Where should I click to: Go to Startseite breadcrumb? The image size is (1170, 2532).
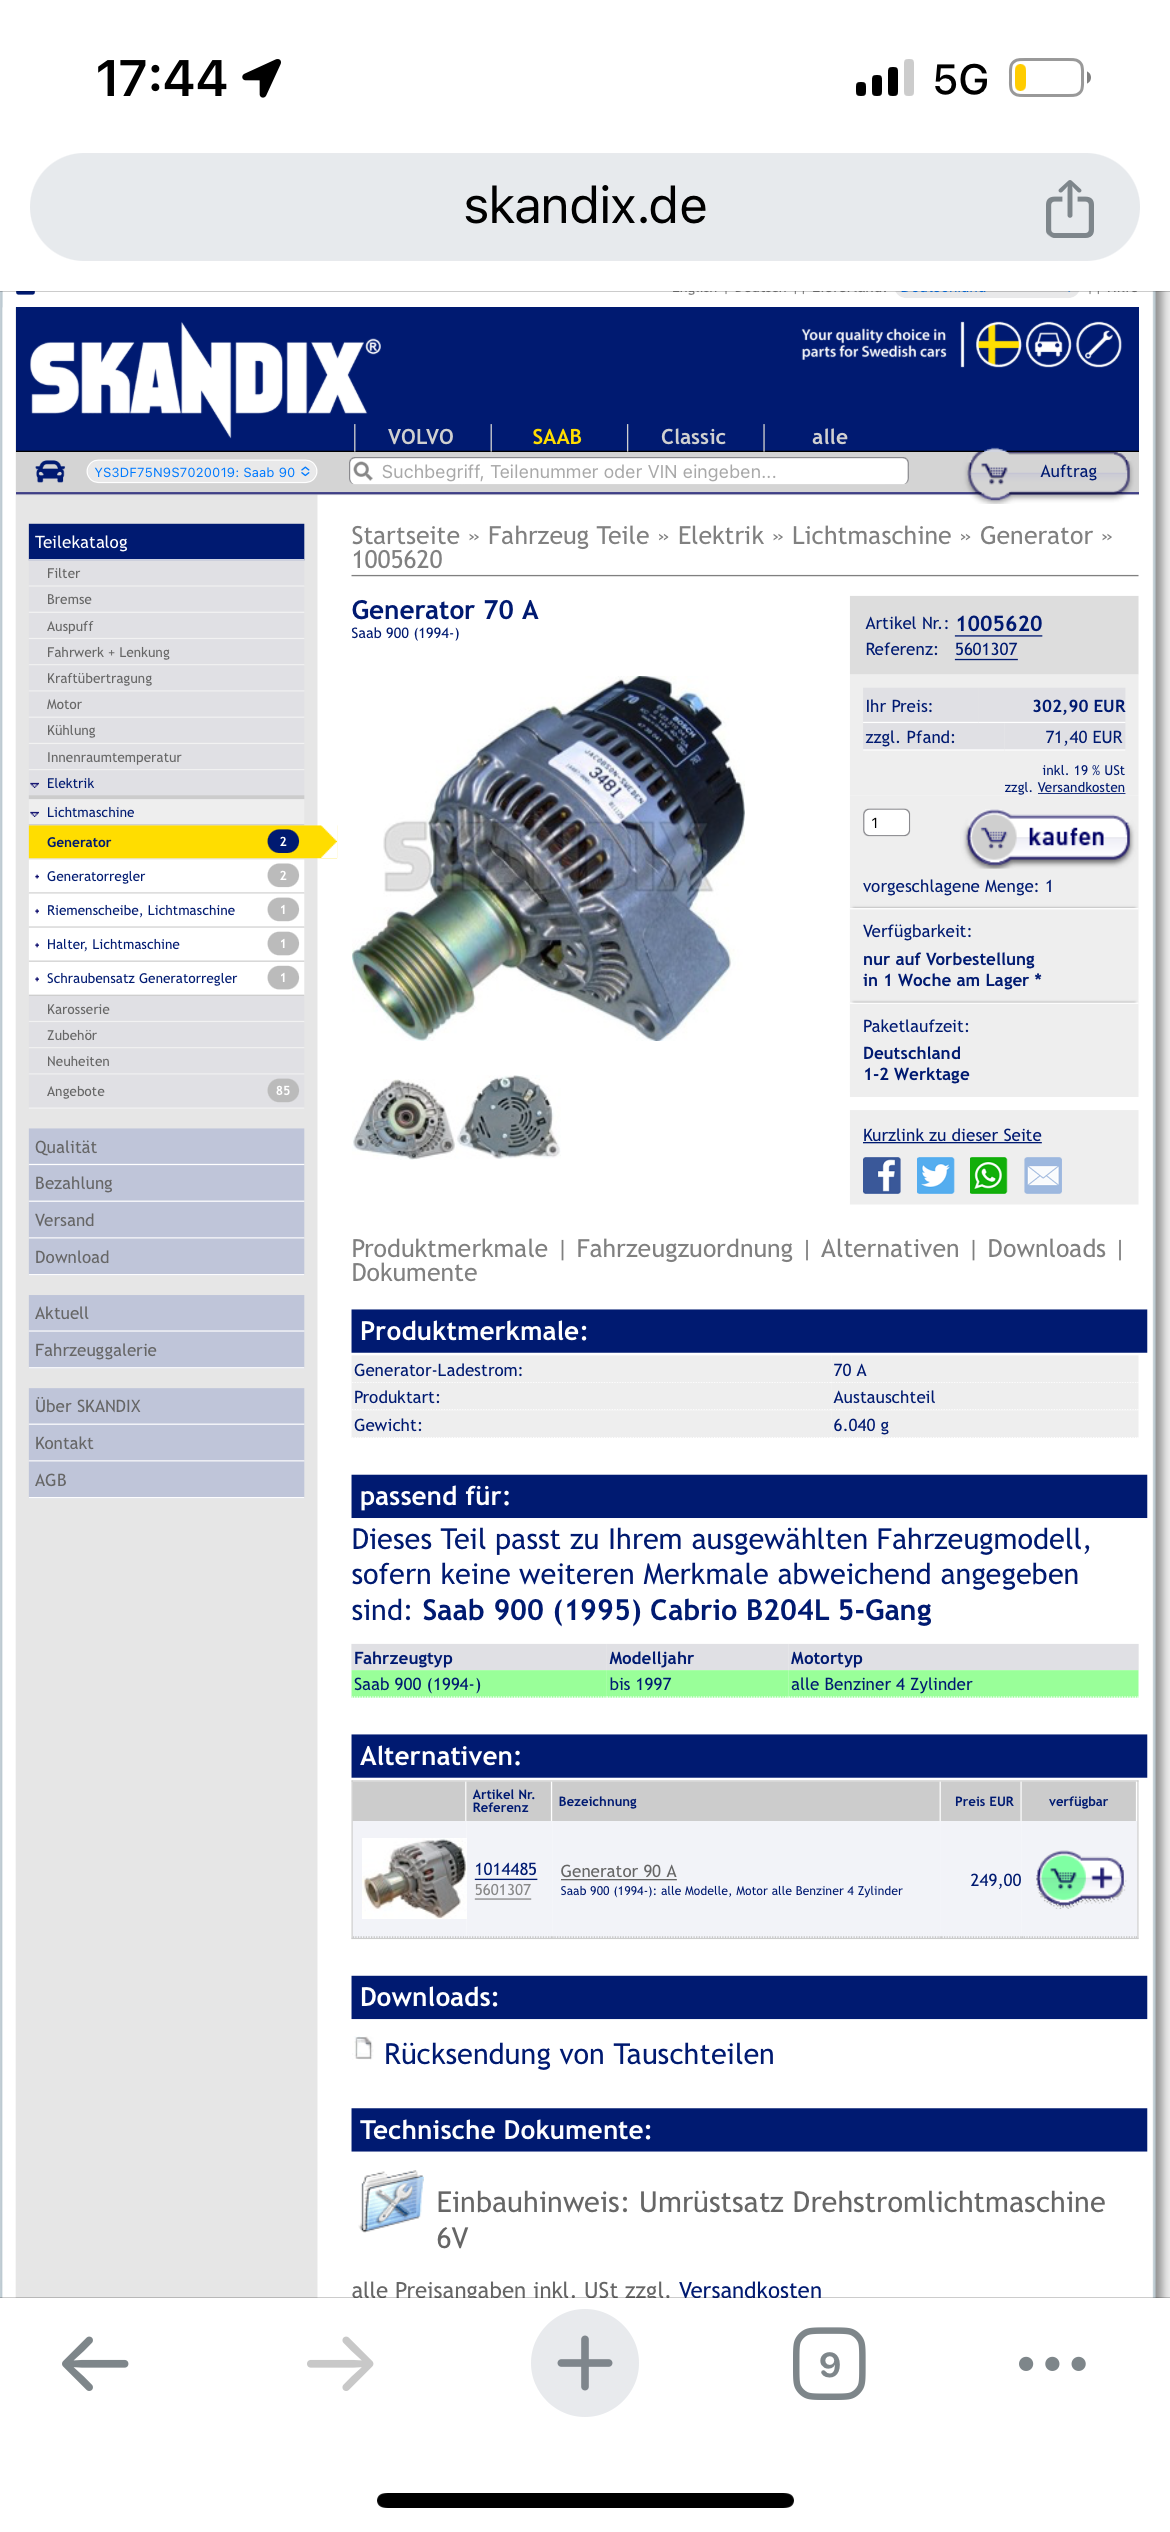405,536
